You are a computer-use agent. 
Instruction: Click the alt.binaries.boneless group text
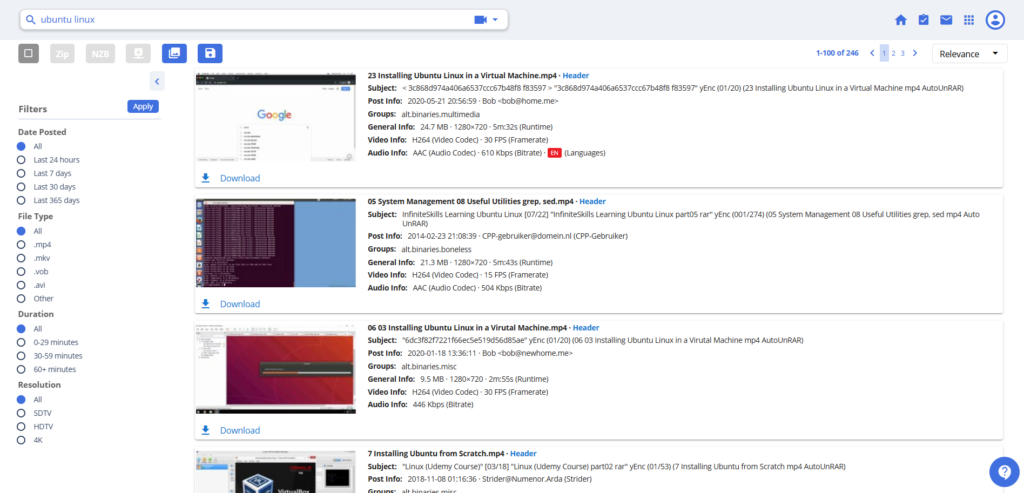tap(436, 249)
